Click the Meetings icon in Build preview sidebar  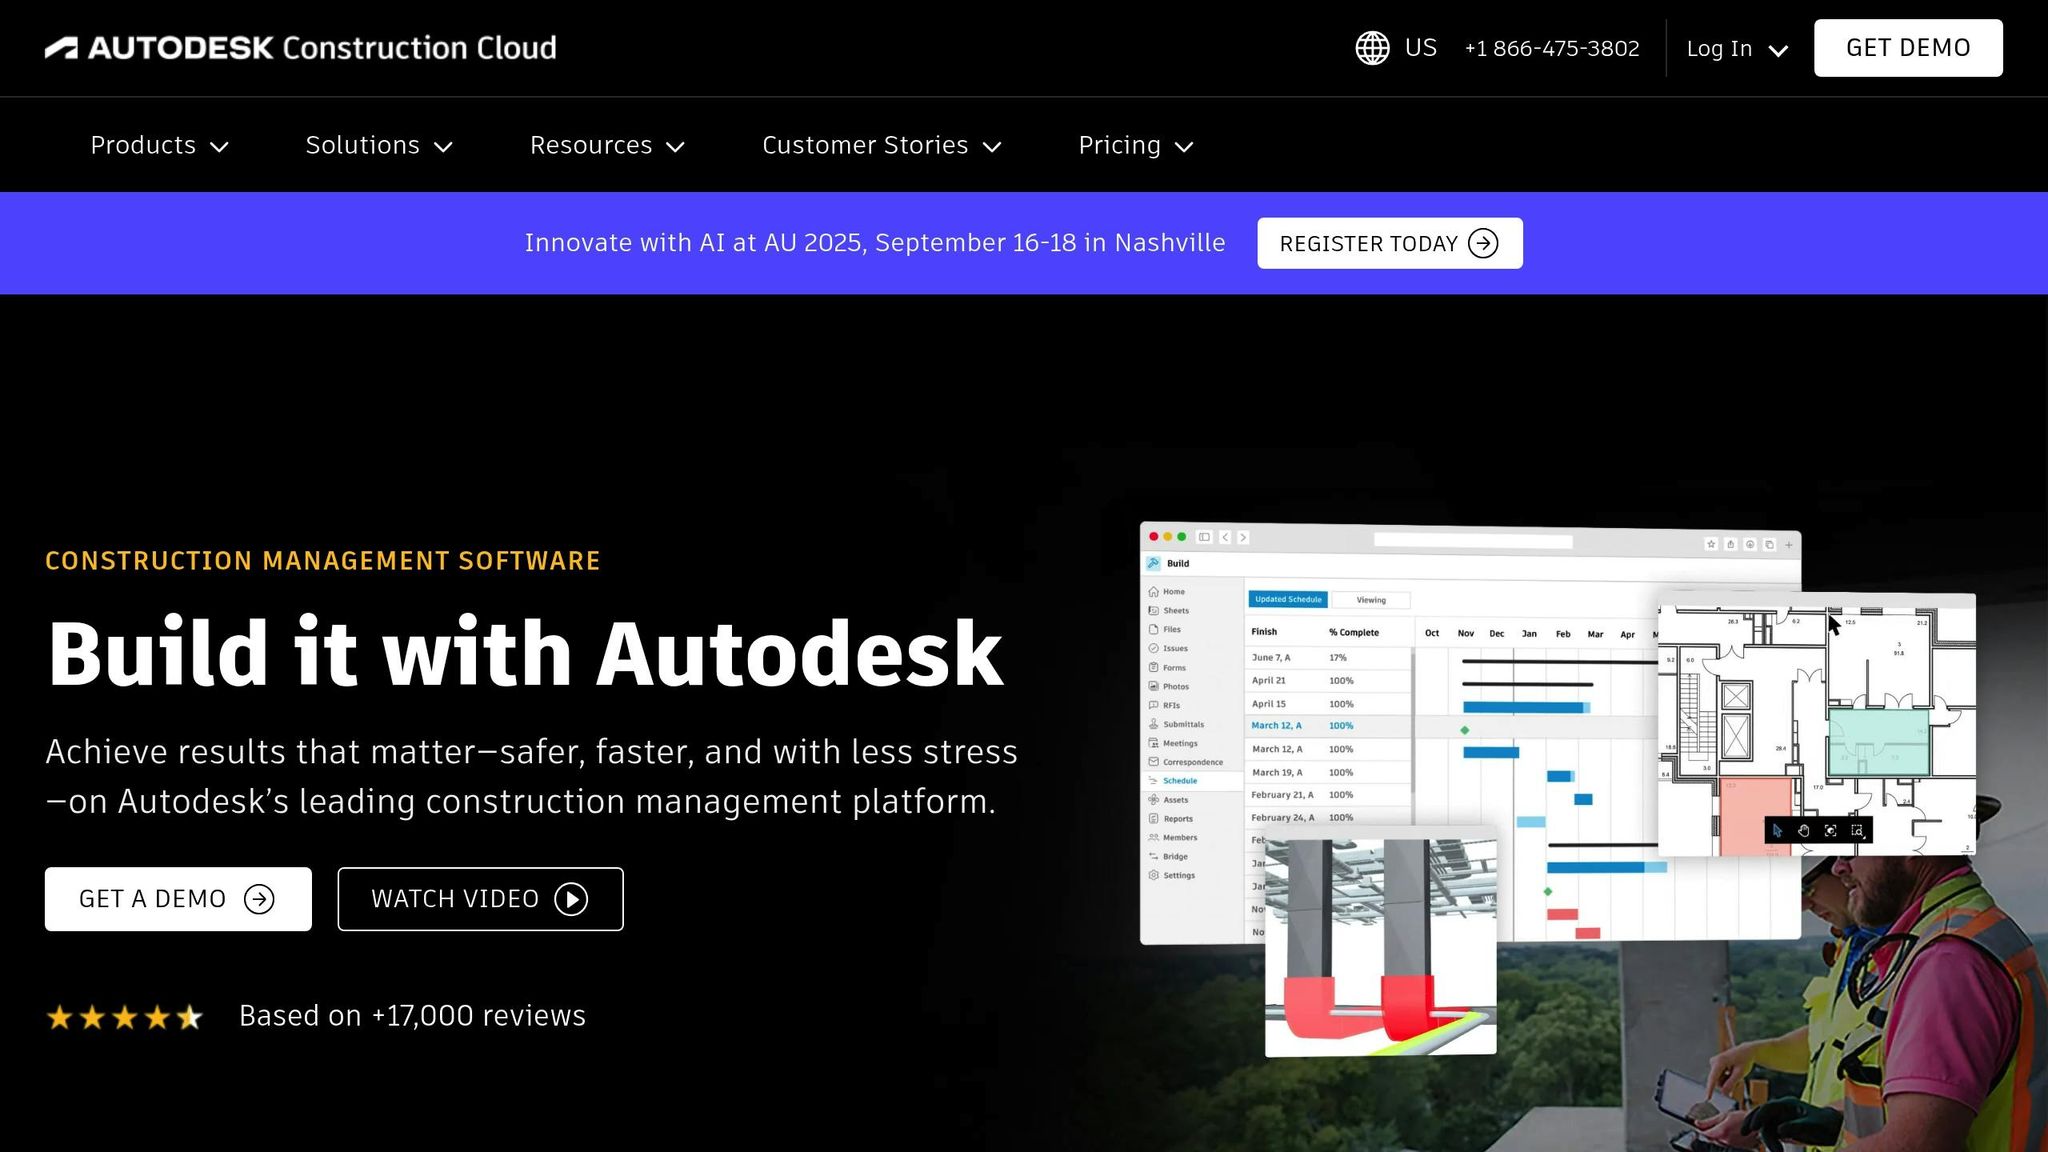[1153, 743]
